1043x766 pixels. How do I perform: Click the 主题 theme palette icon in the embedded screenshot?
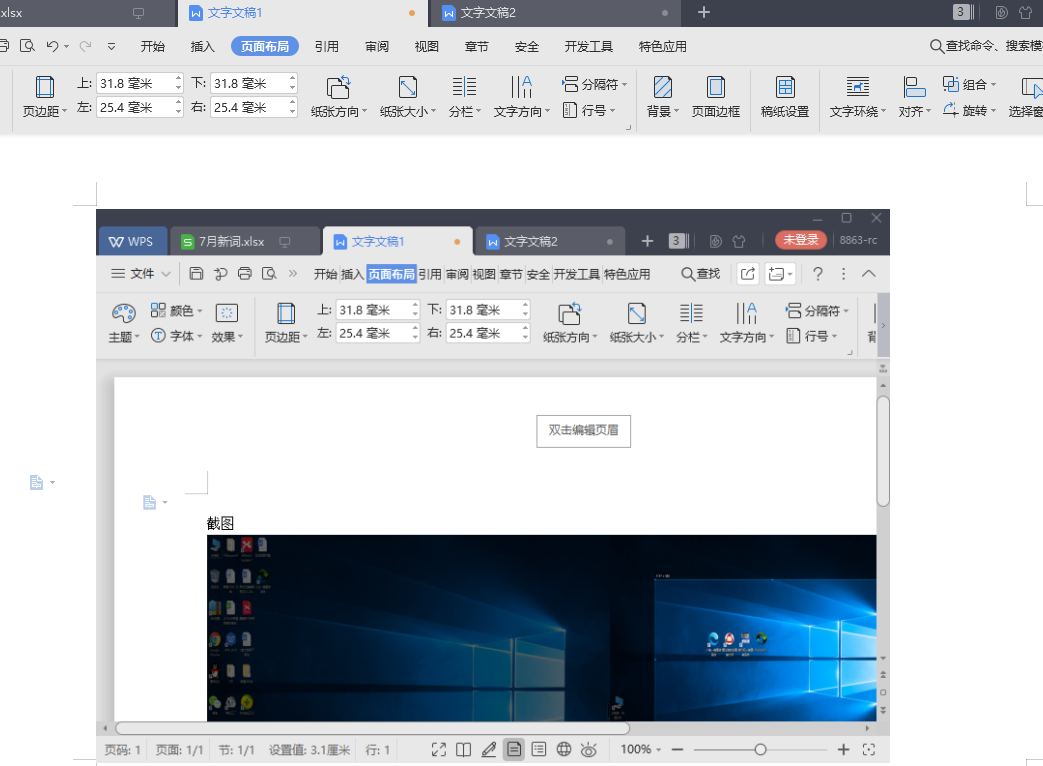124,313
